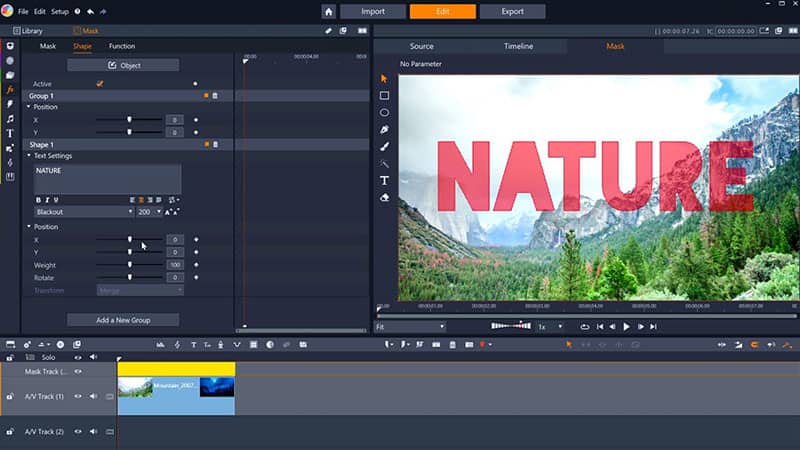Click the NATURE text input box
This screenshot has width=800, height=450.
pos(107,179)
